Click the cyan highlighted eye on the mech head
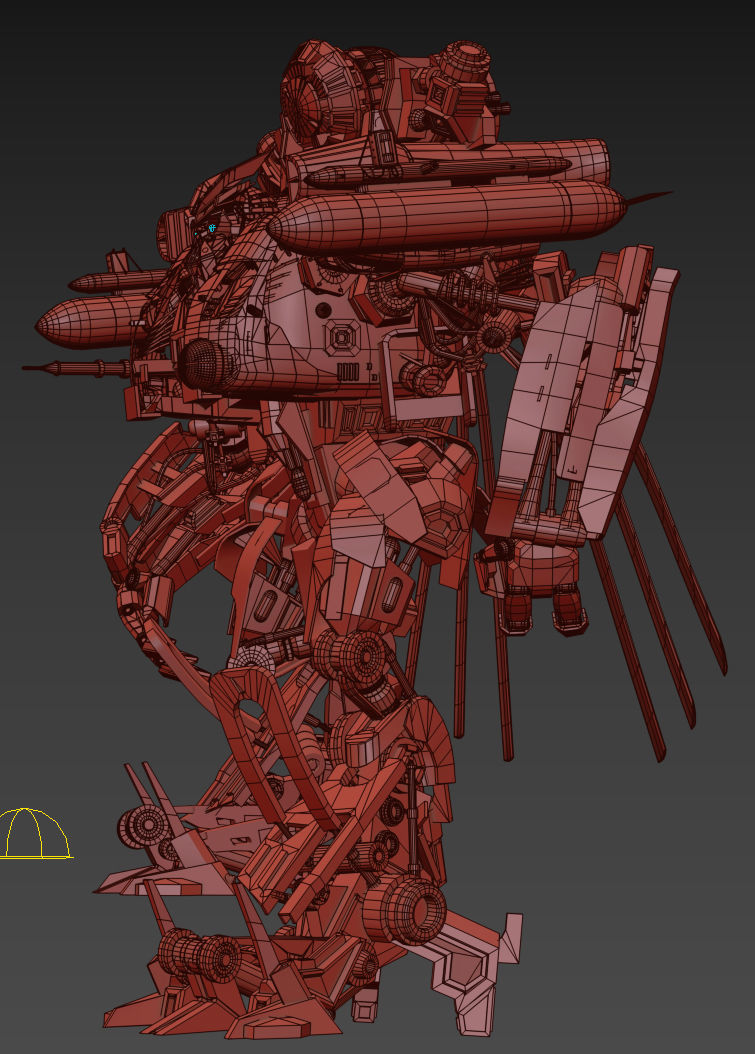Screen dimensions: 755x1054 click(x=212, y=228)
